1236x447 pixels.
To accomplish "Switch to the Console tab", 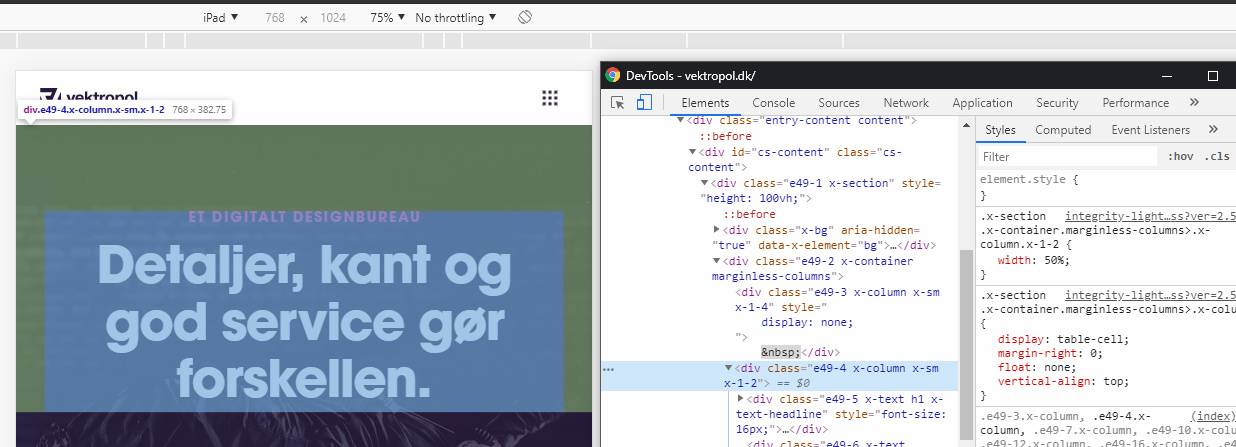I will (774, 102).
